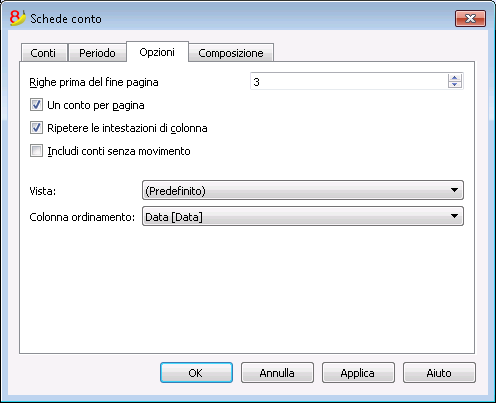This screenshot has width=496, height=403.
Task: Click the Righe prima del fine pagina field
Action: click(349, 82)
